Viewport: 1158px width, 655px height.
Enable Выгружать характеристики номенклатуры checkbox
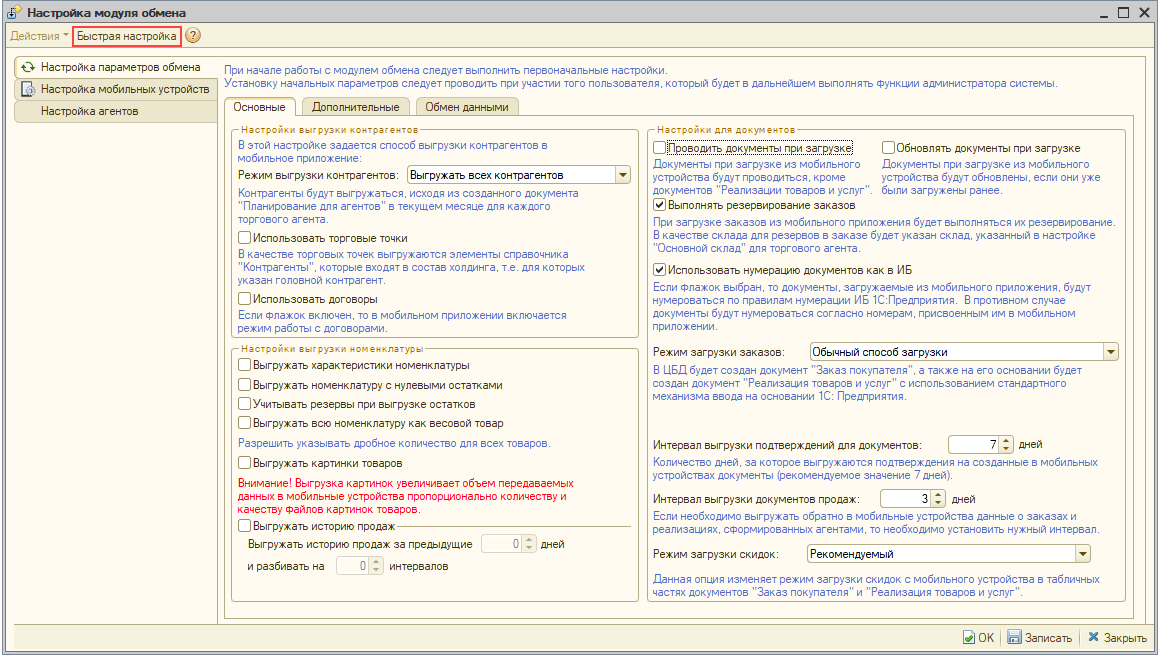tap(244, 365)
